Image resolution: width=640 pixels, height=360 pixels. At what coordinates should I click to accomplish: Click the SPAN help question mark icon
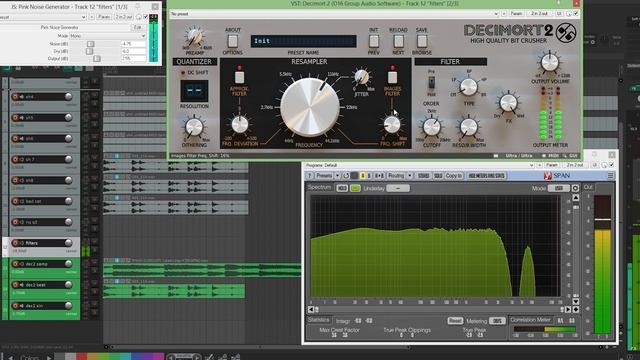309,176
